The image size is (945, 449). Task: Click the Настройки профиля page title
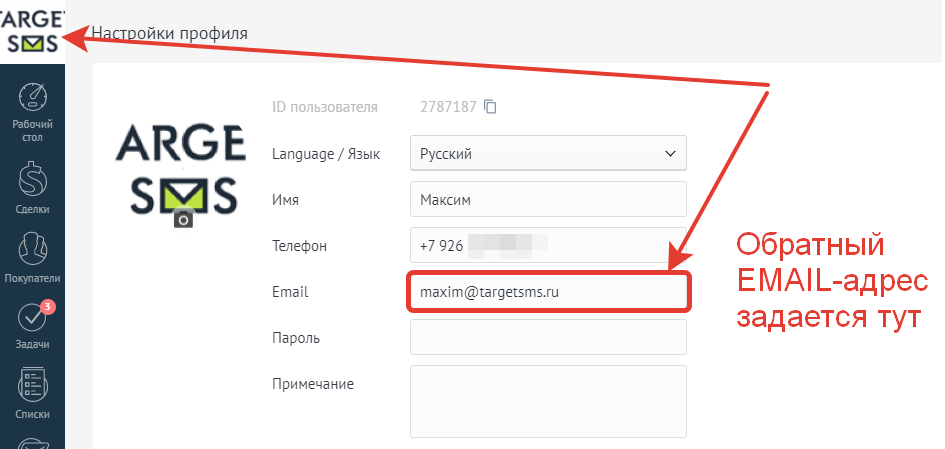tap(169, 33)
